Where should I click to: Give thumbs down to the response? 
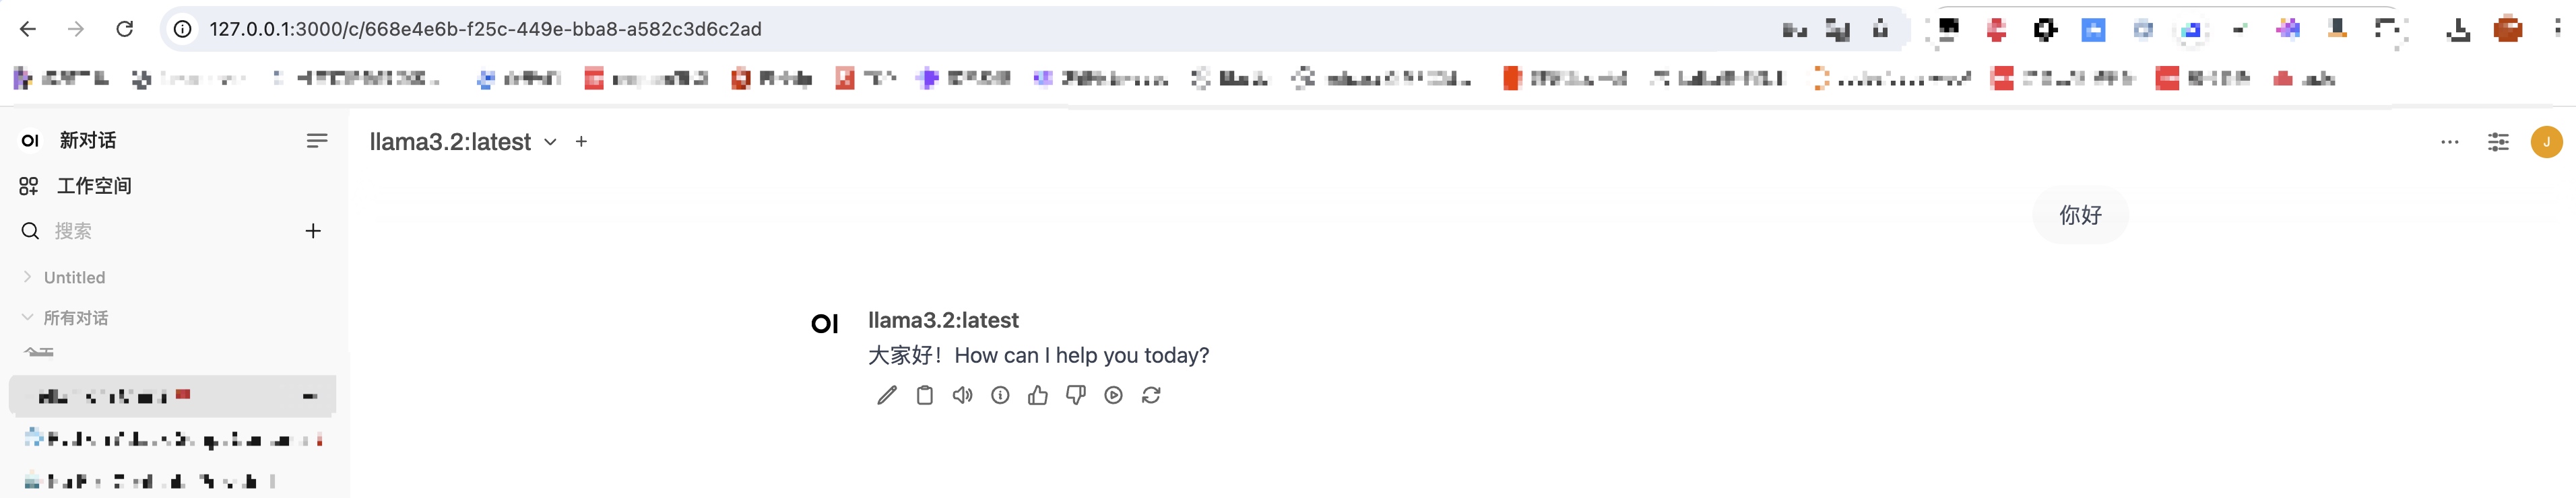1076,396
